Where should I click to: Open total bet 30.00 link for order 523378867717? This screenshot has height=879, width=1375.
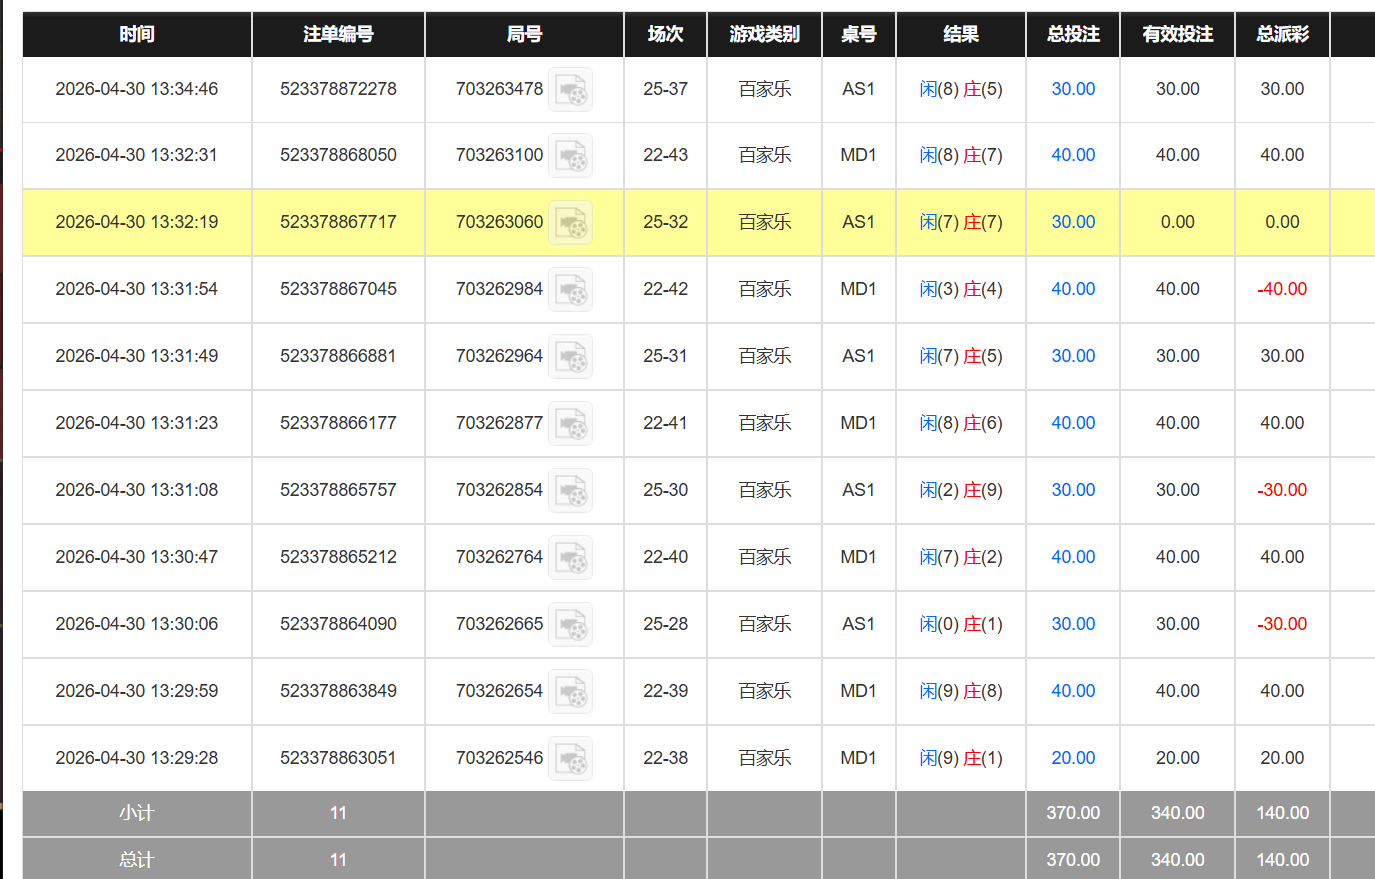[1073, 222]
